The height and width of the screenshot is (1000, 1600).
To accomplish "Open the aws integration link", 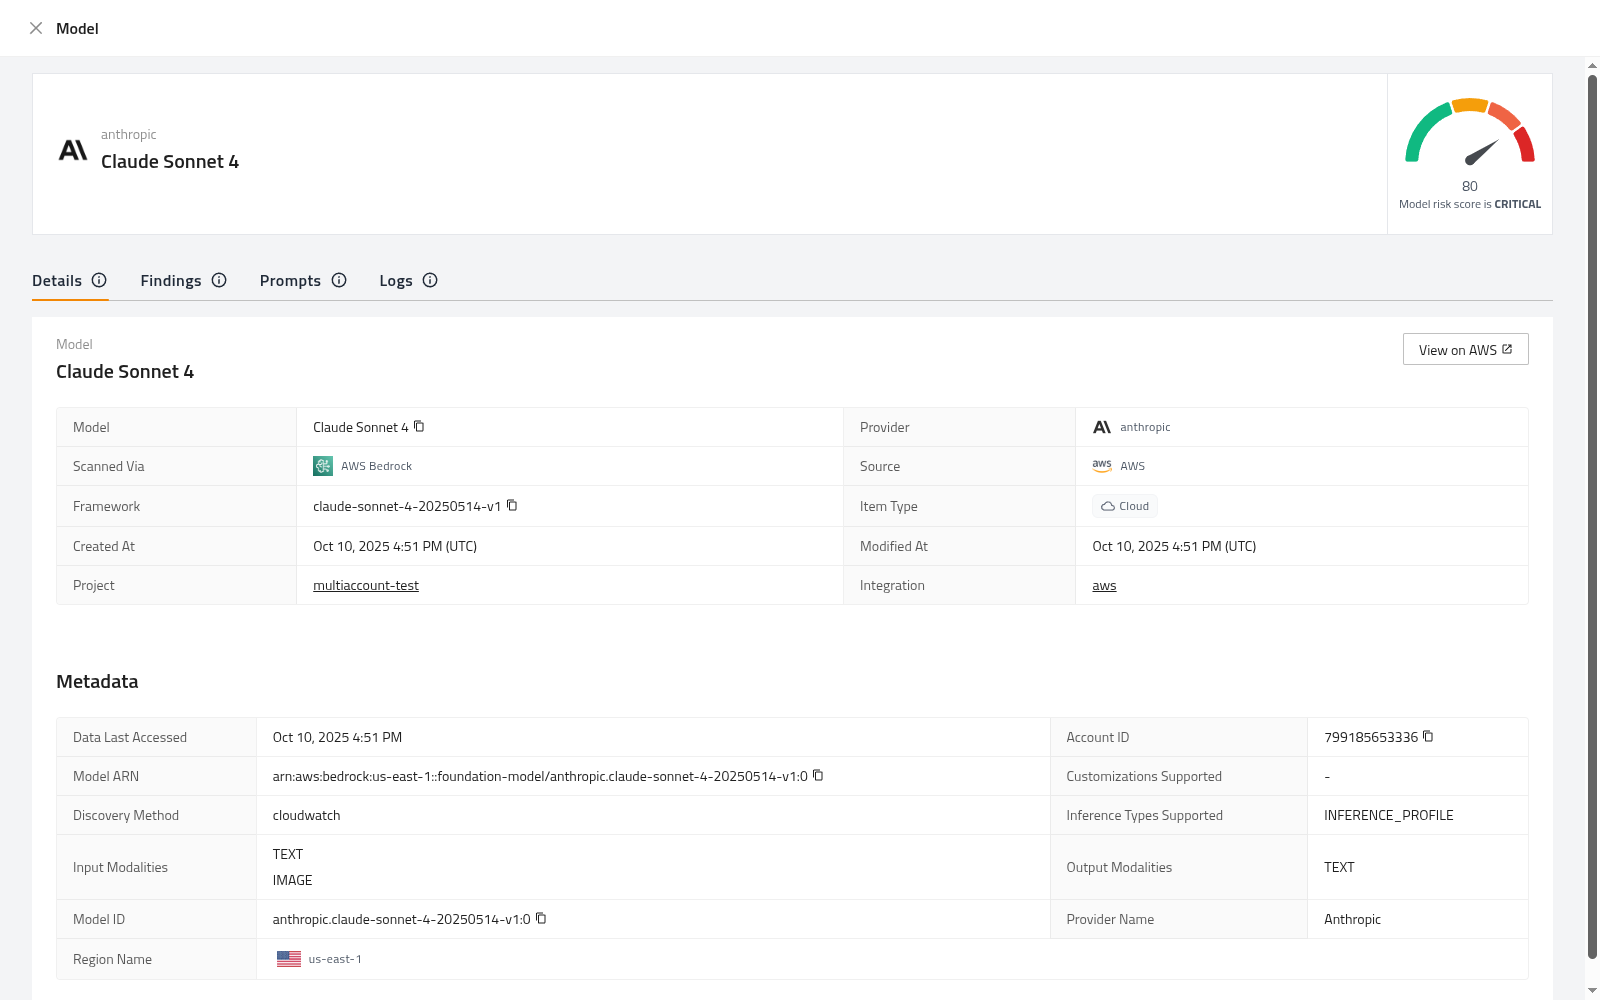I will [1104, 585].
